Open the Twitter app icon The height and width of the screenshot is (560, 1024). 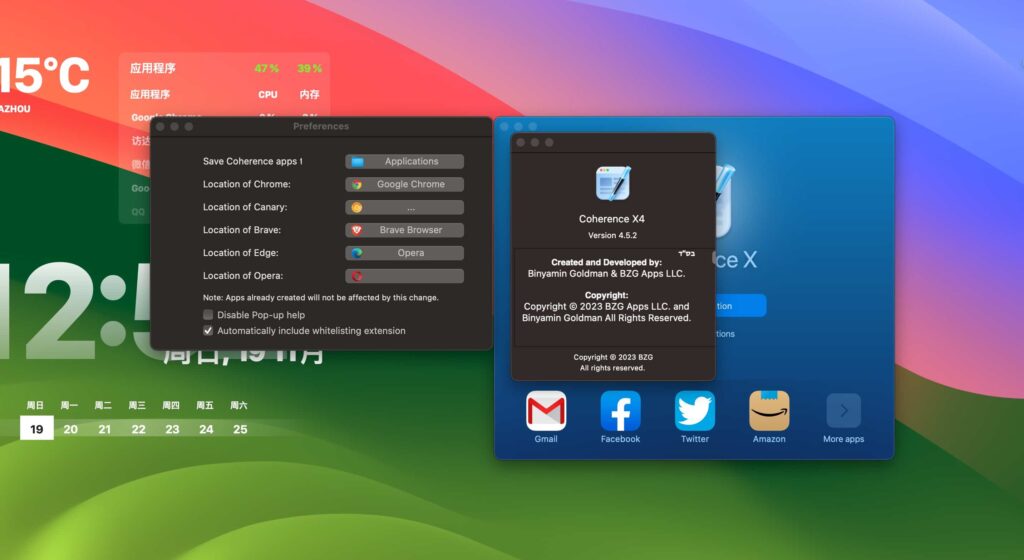tap(695, 411)
